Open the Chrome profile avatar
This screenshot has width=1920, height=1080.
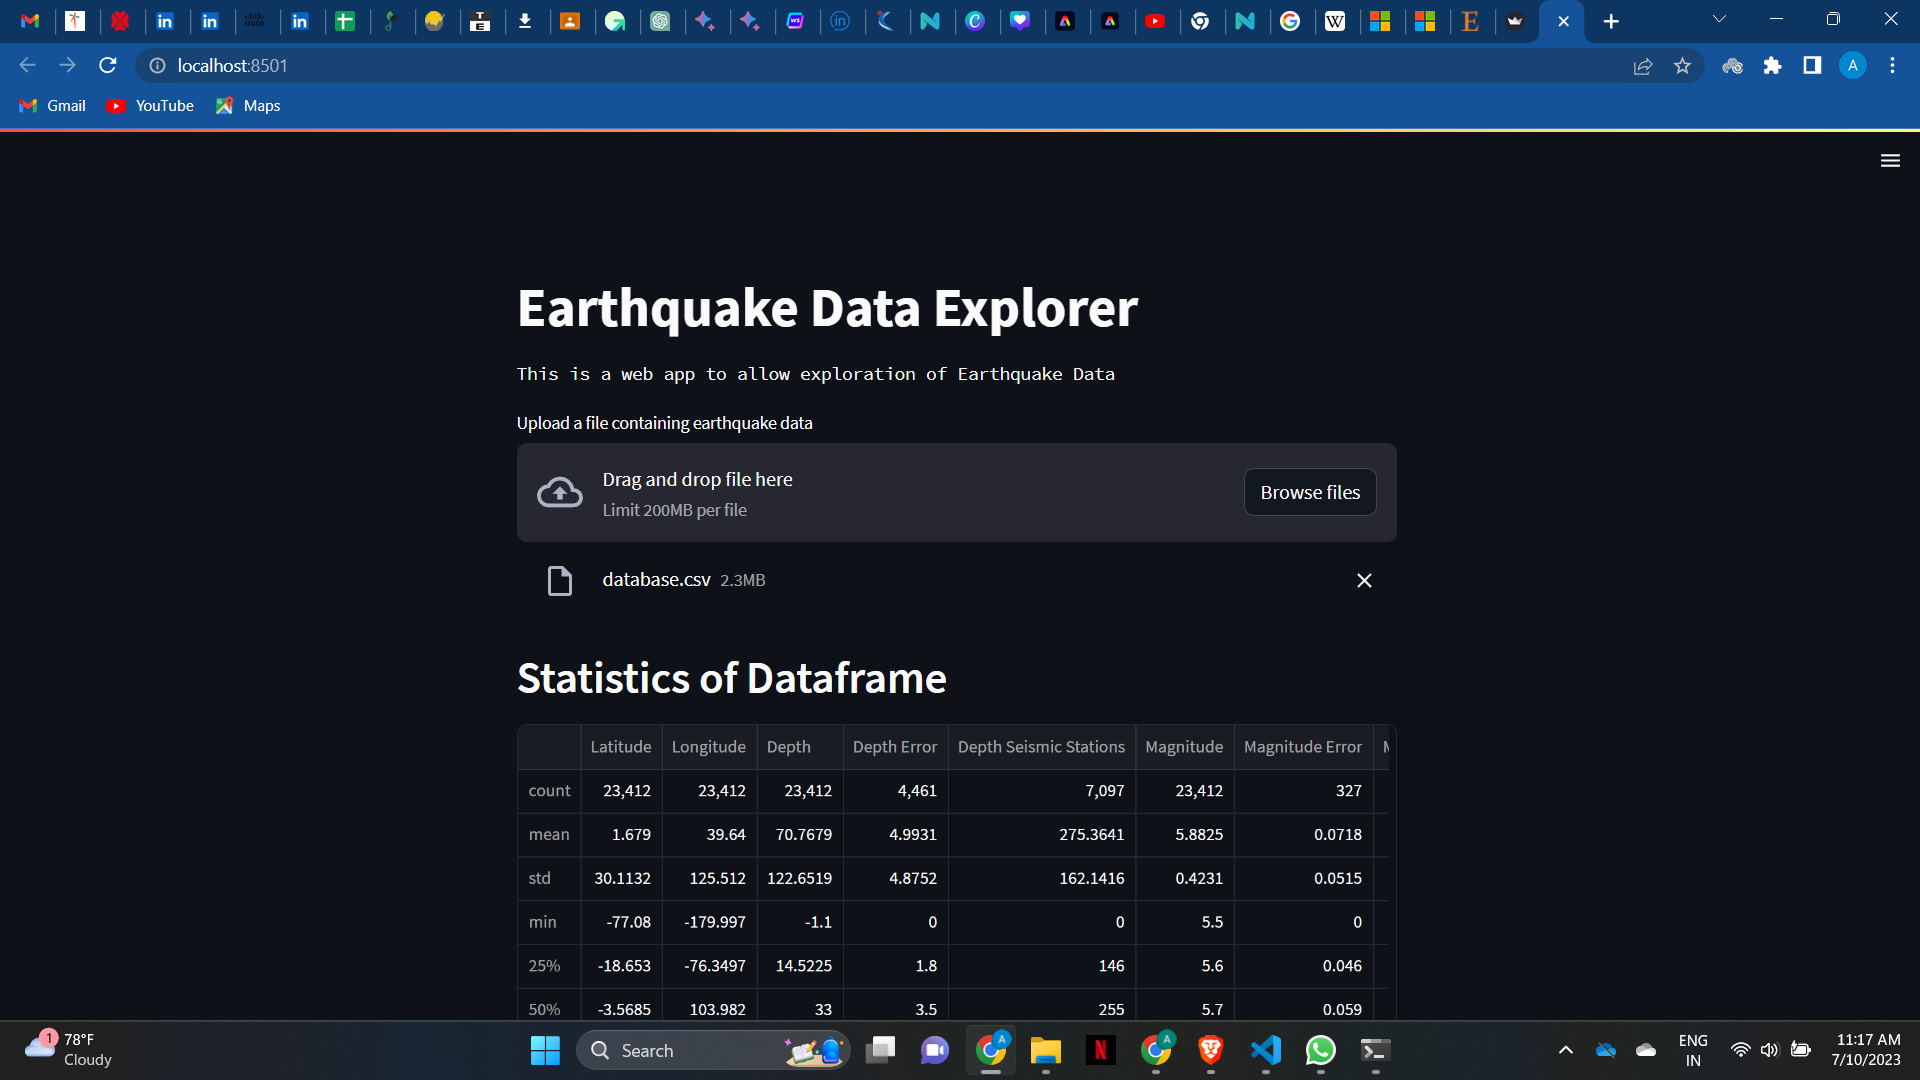(x=1853, y=65)
